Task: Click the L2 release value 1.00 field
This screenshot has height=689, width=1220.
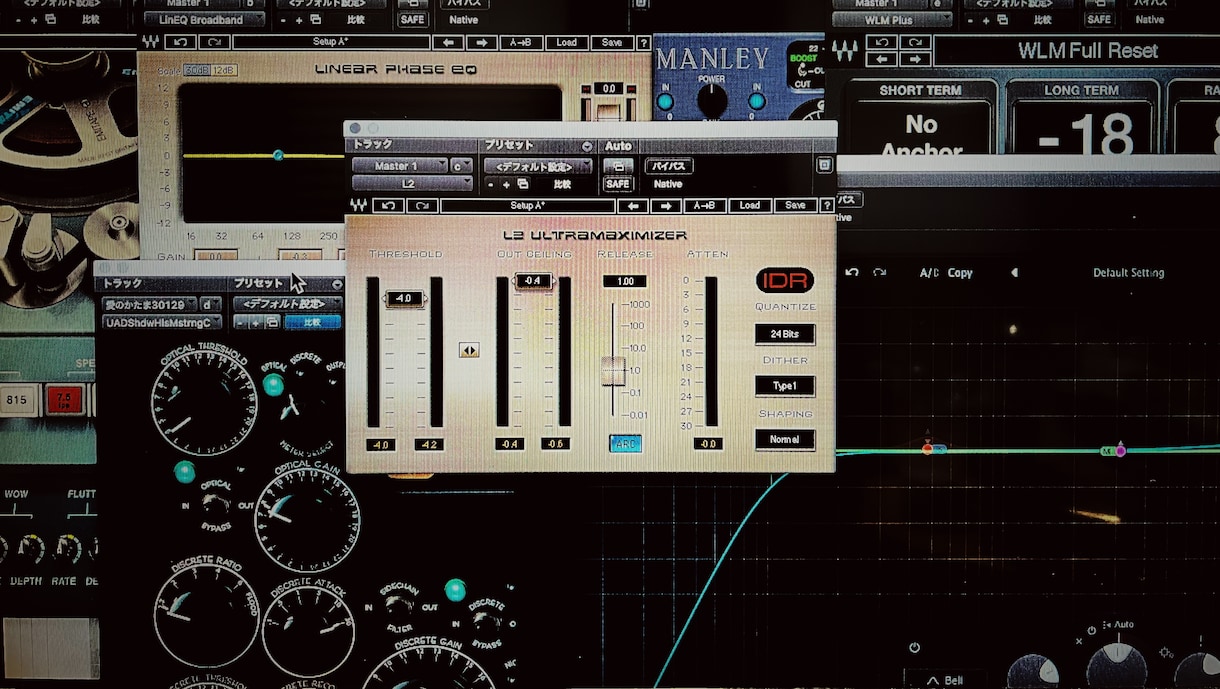Action: pos(625,281)
